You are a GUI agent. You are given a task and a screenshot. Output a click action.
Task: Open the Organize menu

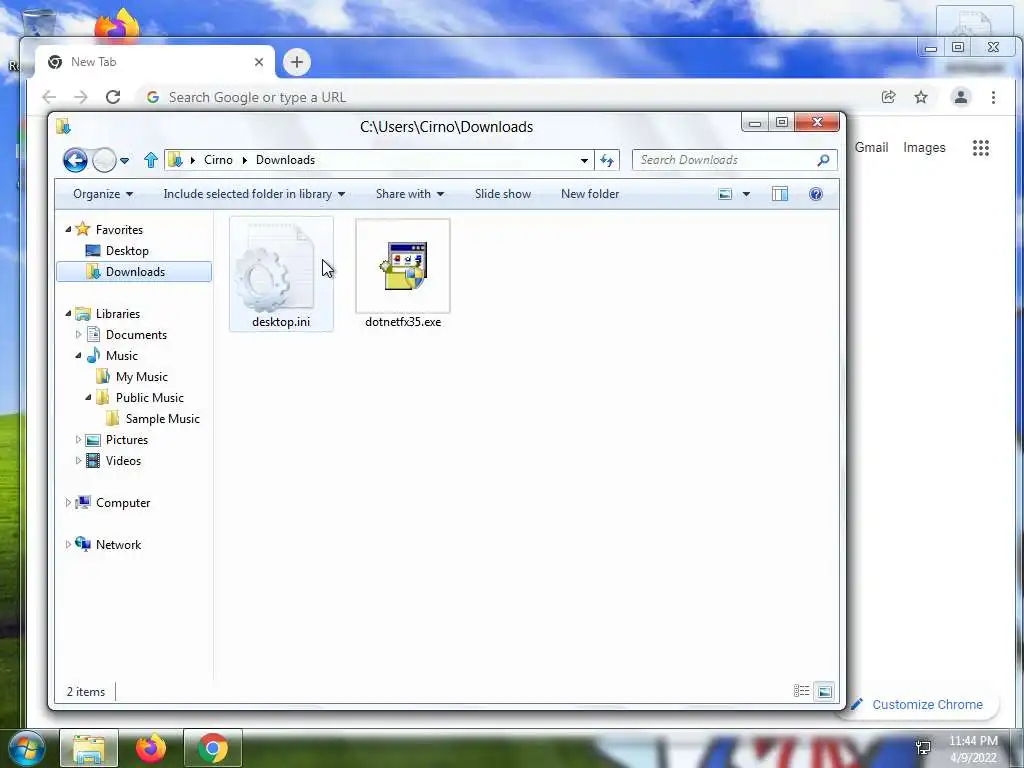point(103,194)
